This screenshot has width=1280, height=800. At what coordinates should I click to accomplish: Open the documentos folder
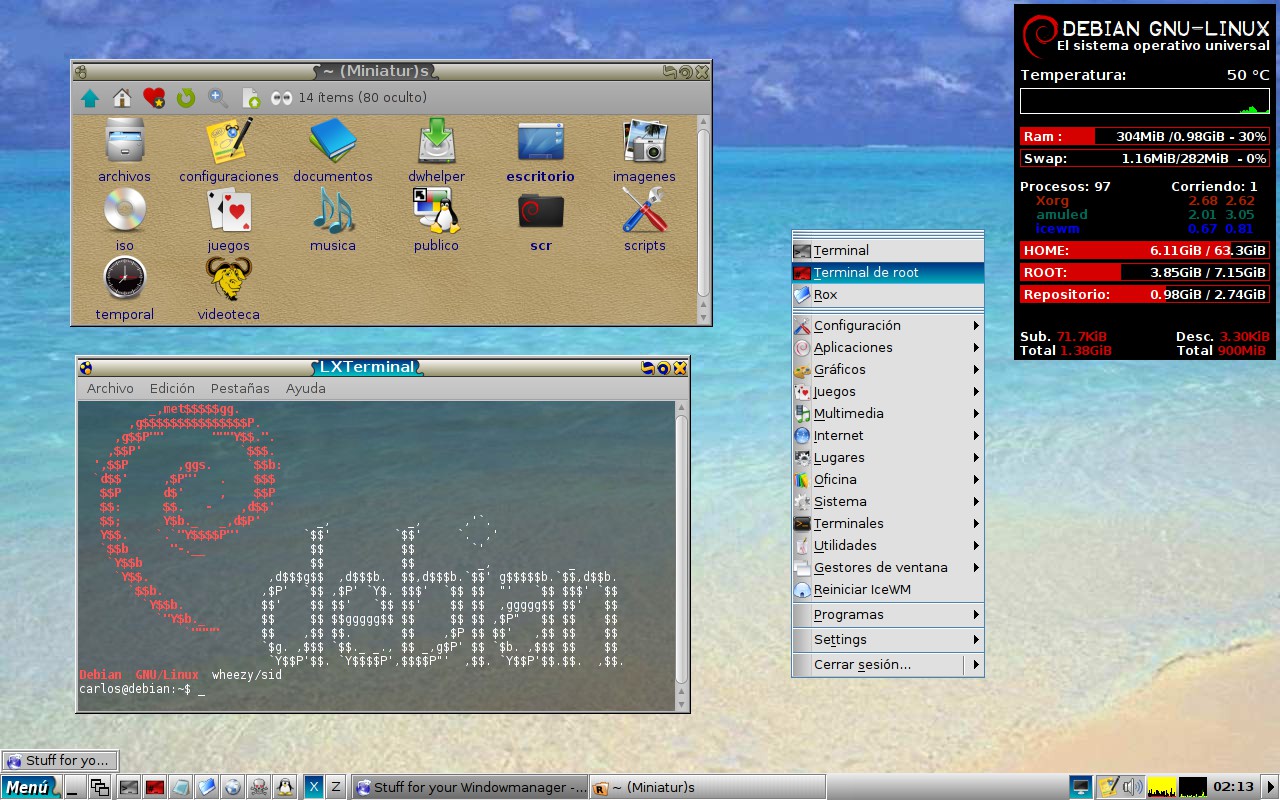pyautogui.click(x=333, y=151)
